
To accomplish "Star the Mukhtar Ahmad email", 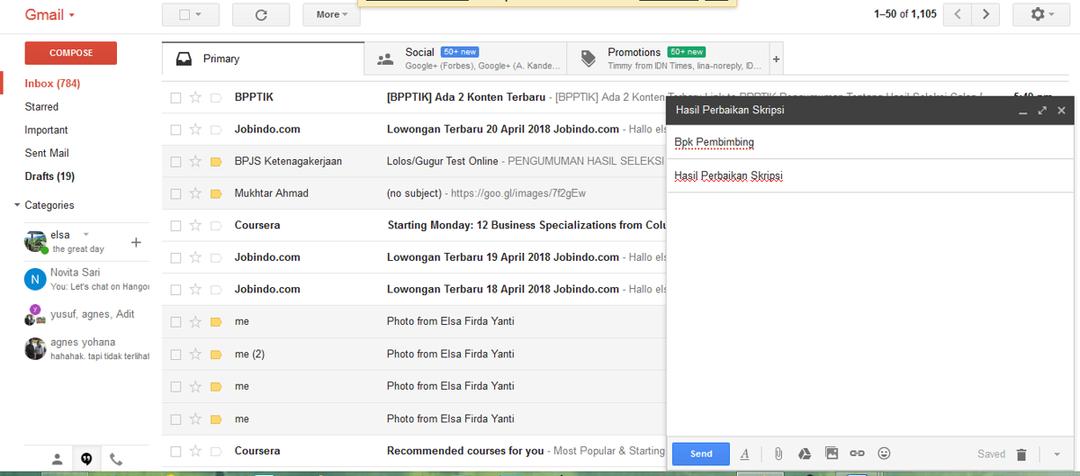I will click(196, 194).
